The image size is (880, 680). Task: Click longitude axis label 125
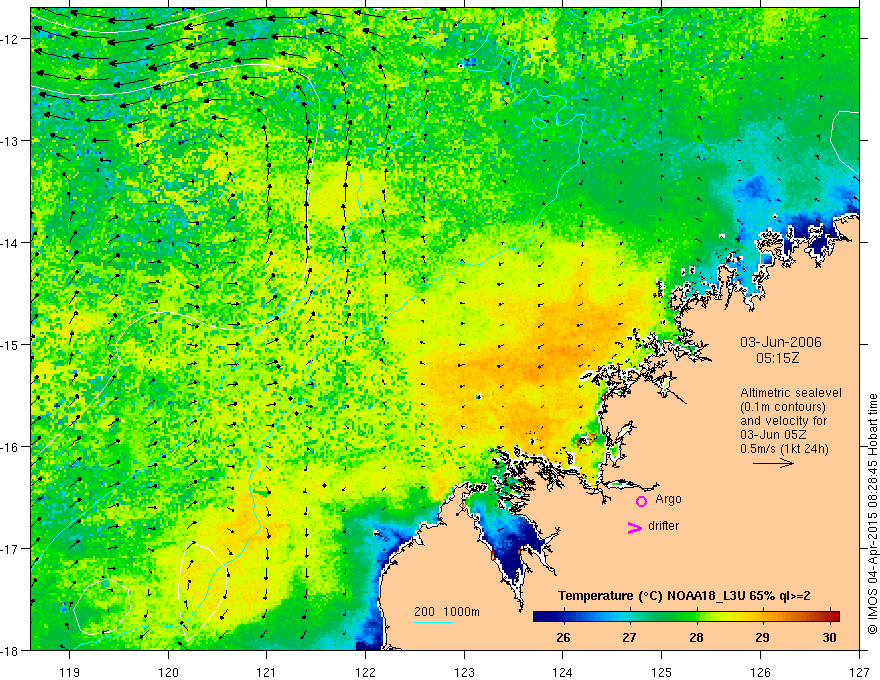(x=662, y=672)
